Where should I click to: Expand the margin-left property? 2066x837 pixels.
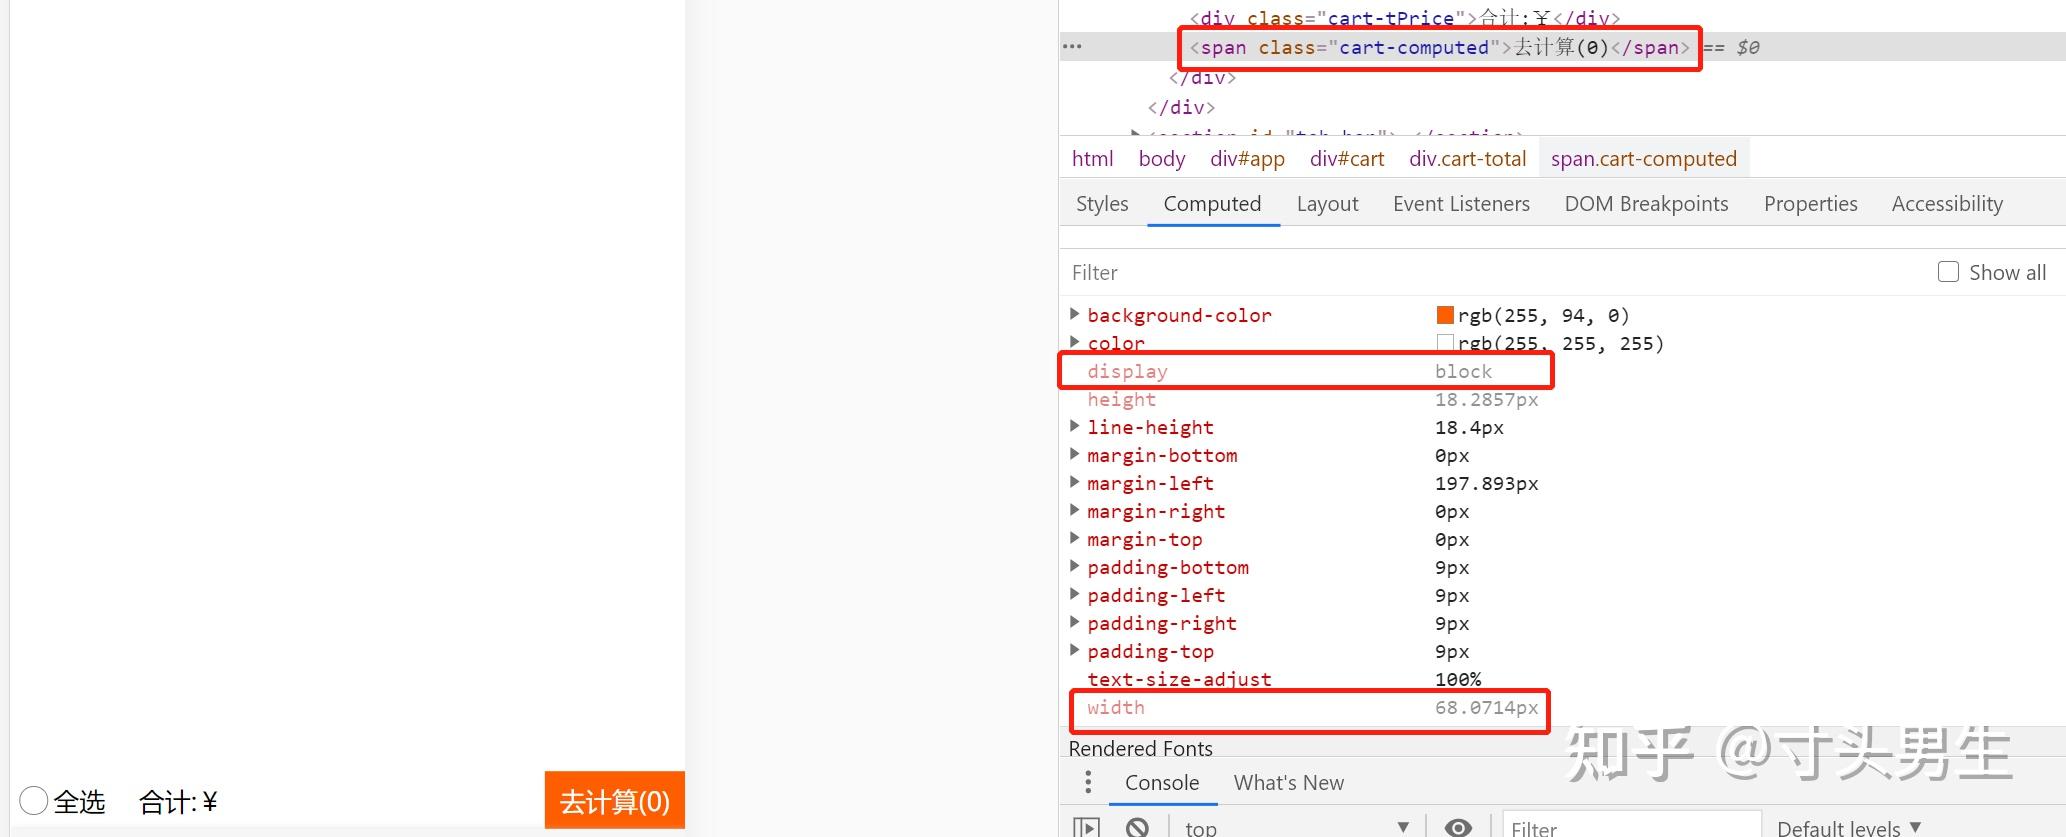tap(1075, 482)
